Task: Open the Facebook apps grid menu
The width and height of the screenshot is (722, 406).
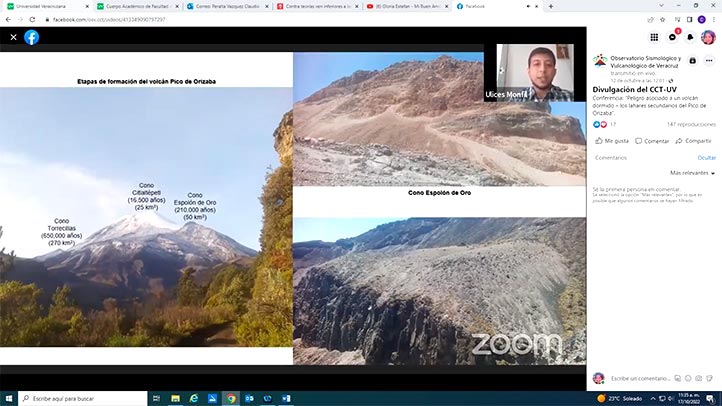Action: 654,37
